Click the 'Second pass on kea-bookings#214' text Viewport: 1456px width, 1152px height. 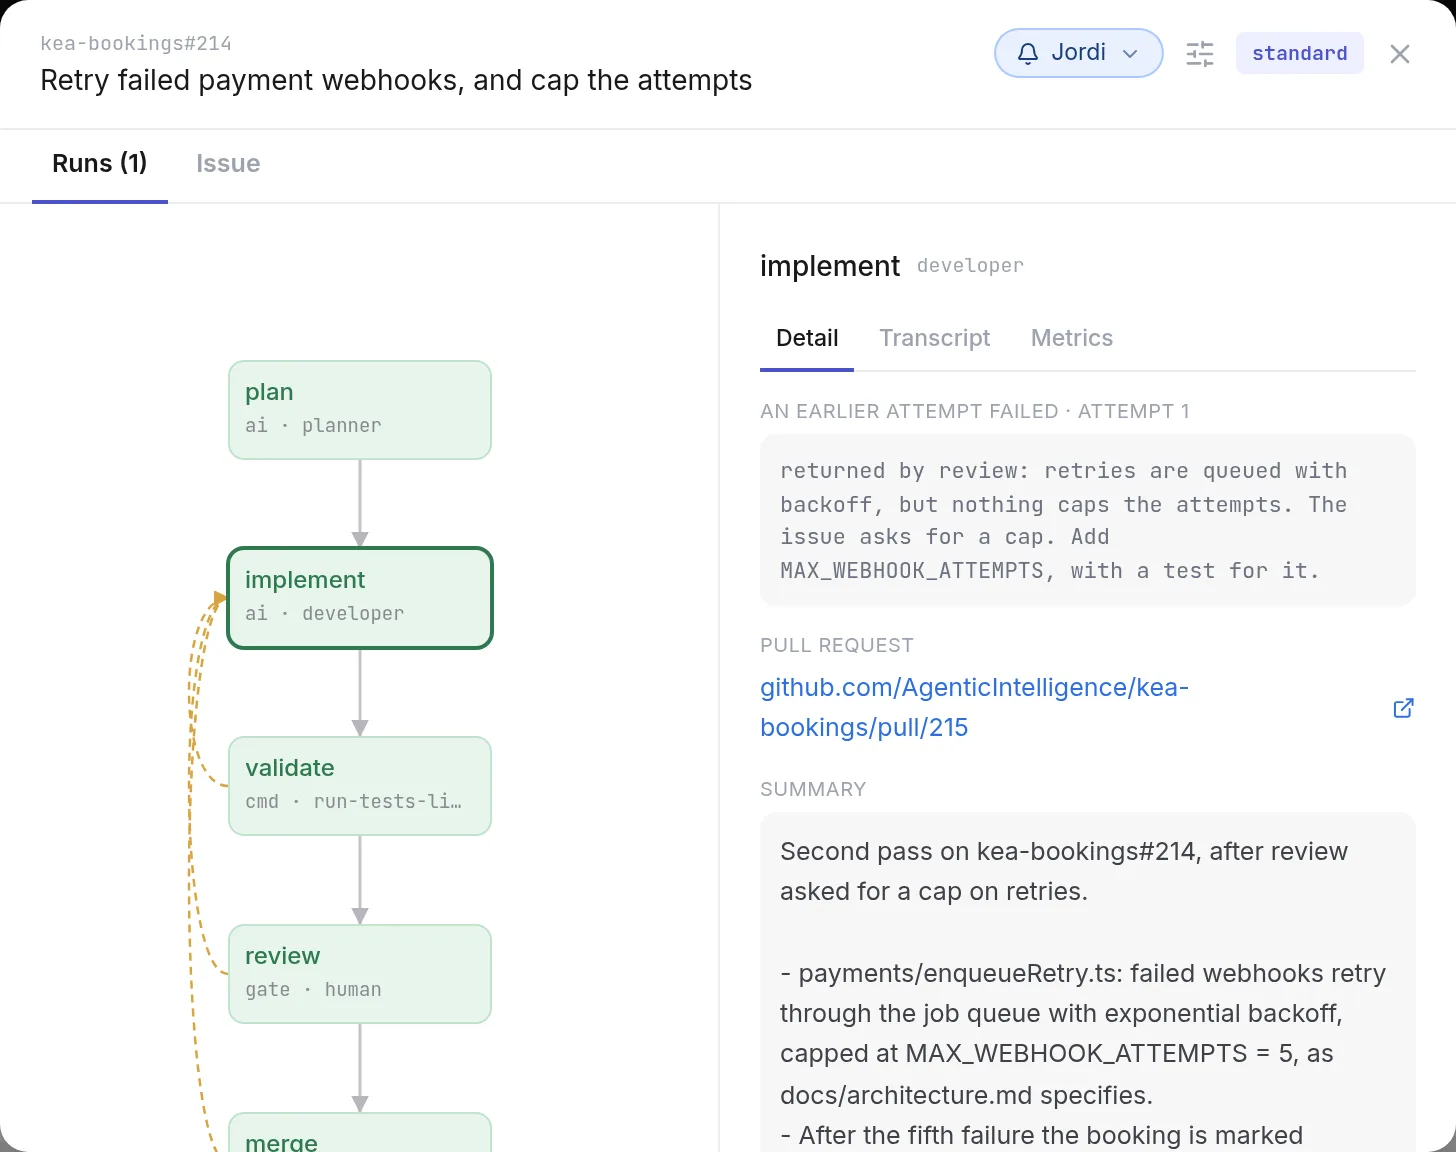click(x=1064, y=871)
